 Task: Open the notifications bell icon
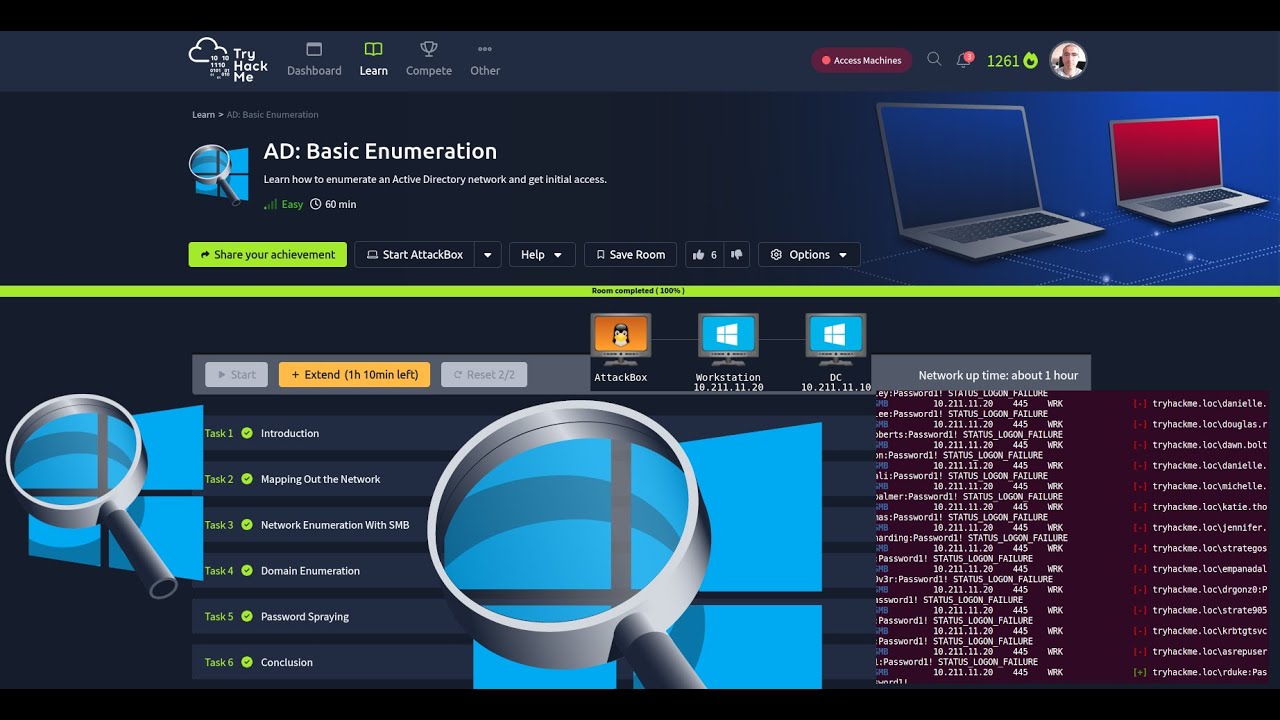(964, 60)
